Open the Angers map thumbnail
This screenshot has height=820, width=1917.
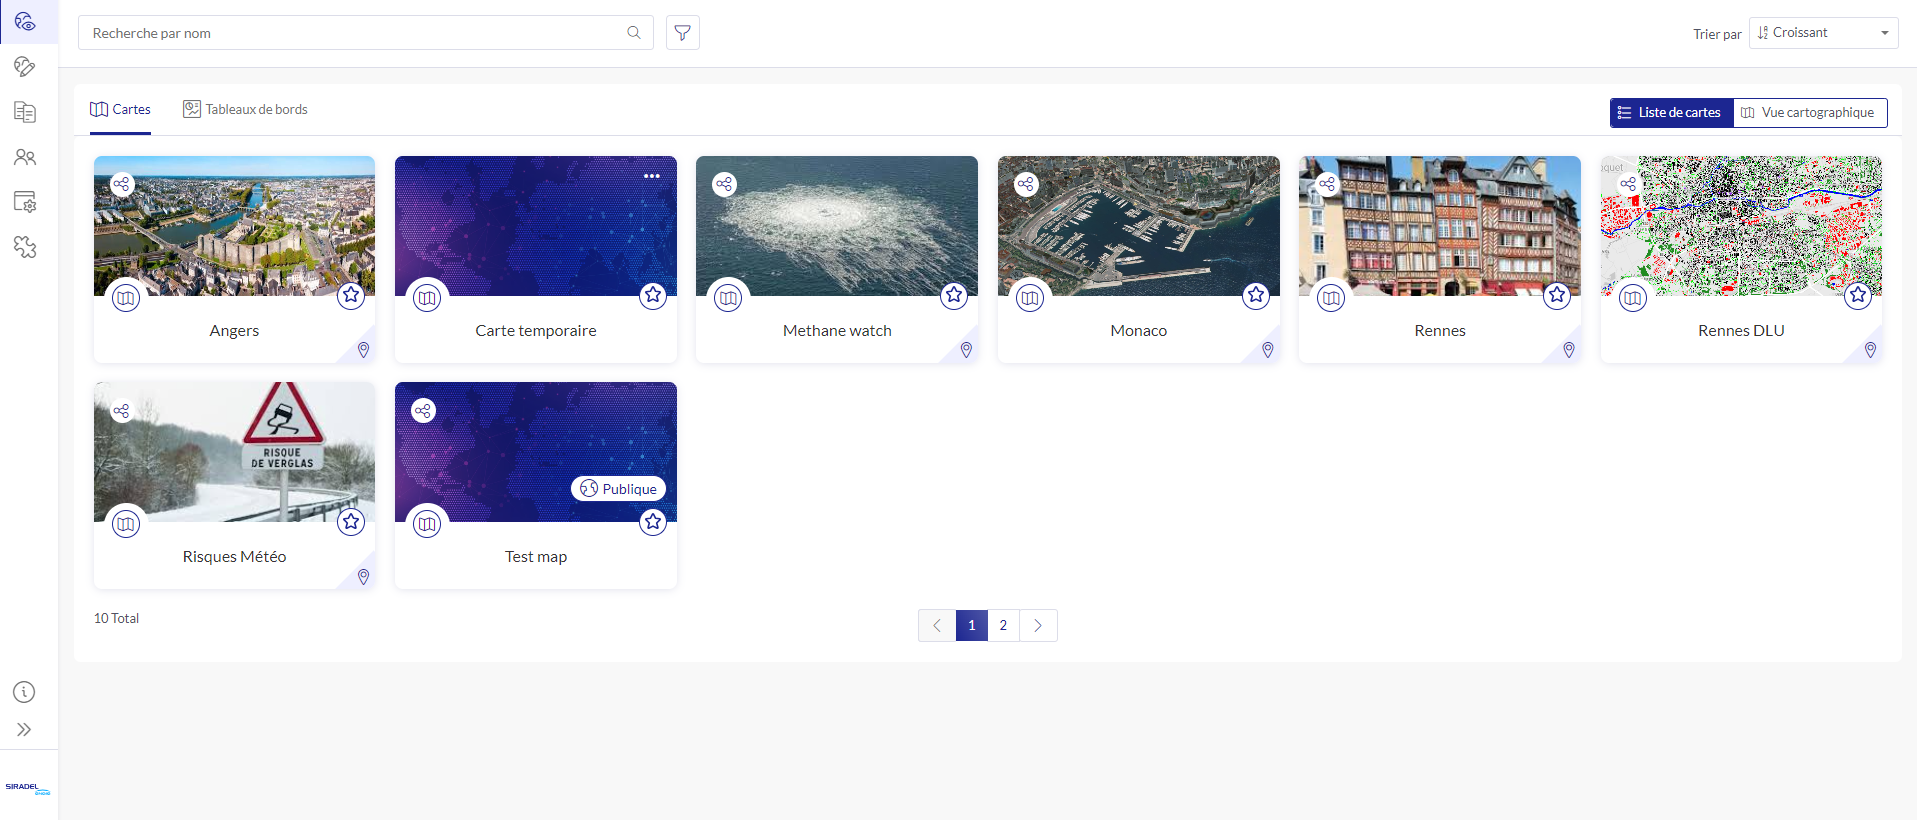[x=235, y=226]
